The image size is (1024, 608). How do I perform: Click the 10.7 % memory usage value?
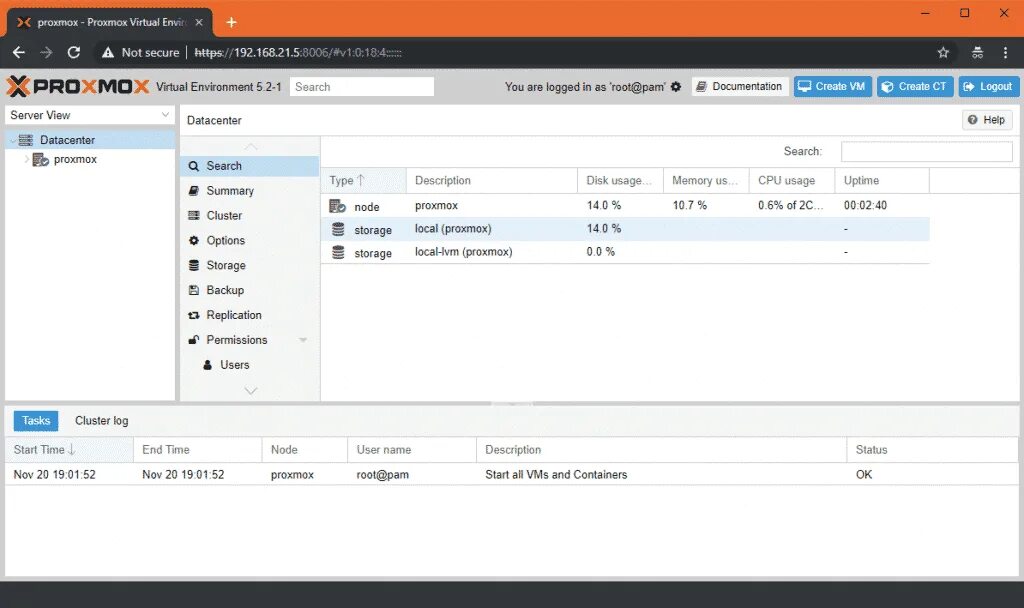(x=690, y=205)
